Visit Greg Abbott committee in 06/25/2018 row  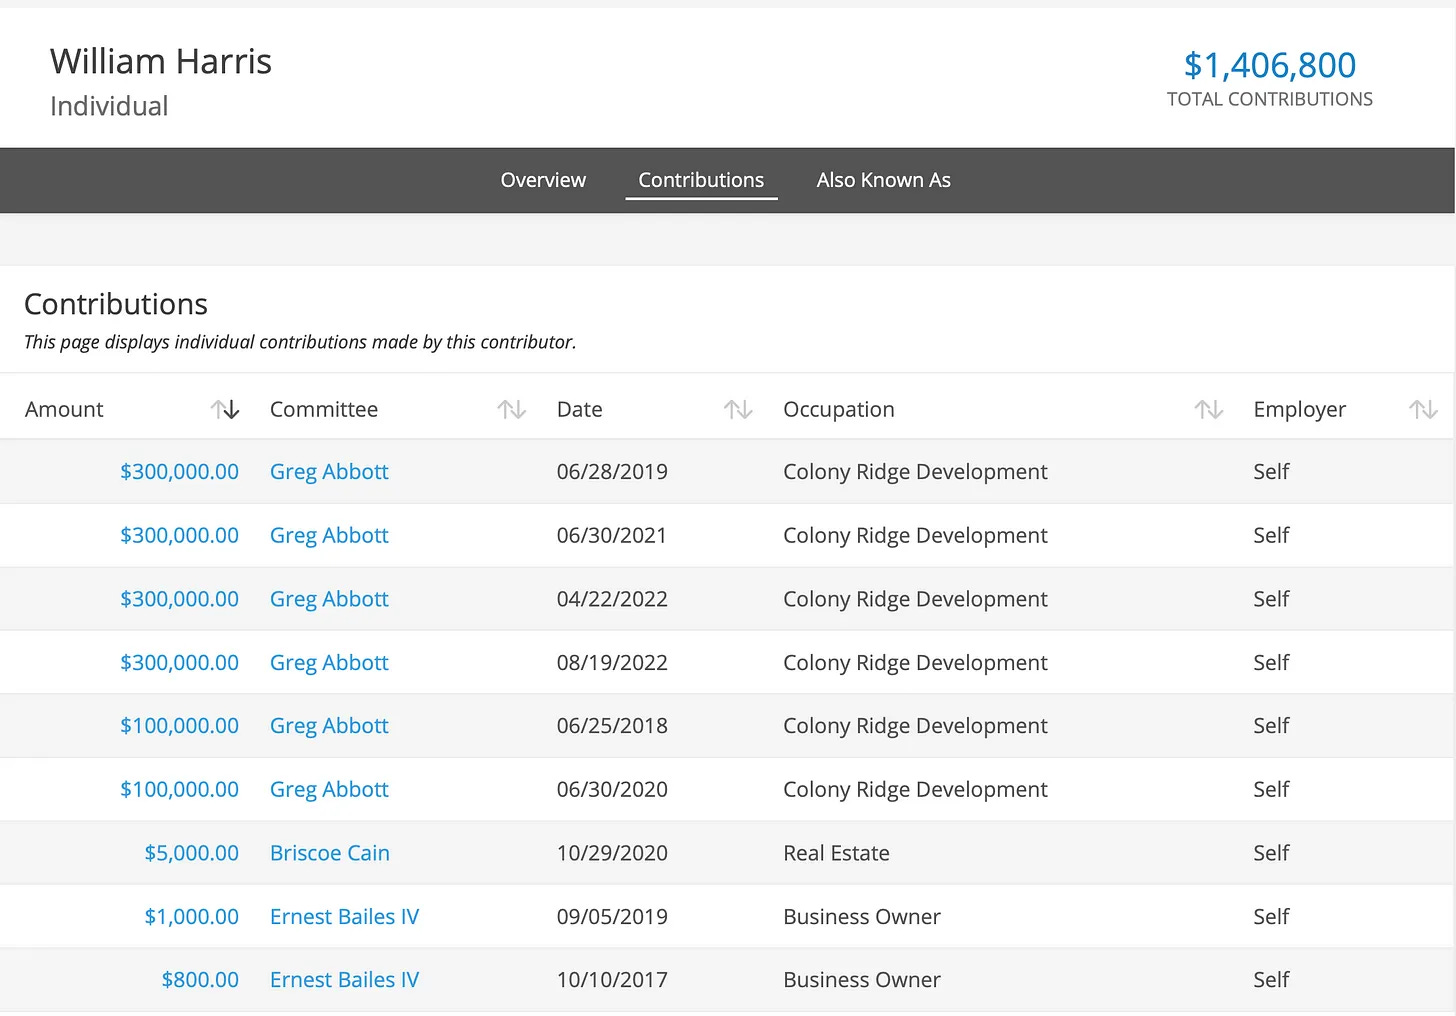329,726
